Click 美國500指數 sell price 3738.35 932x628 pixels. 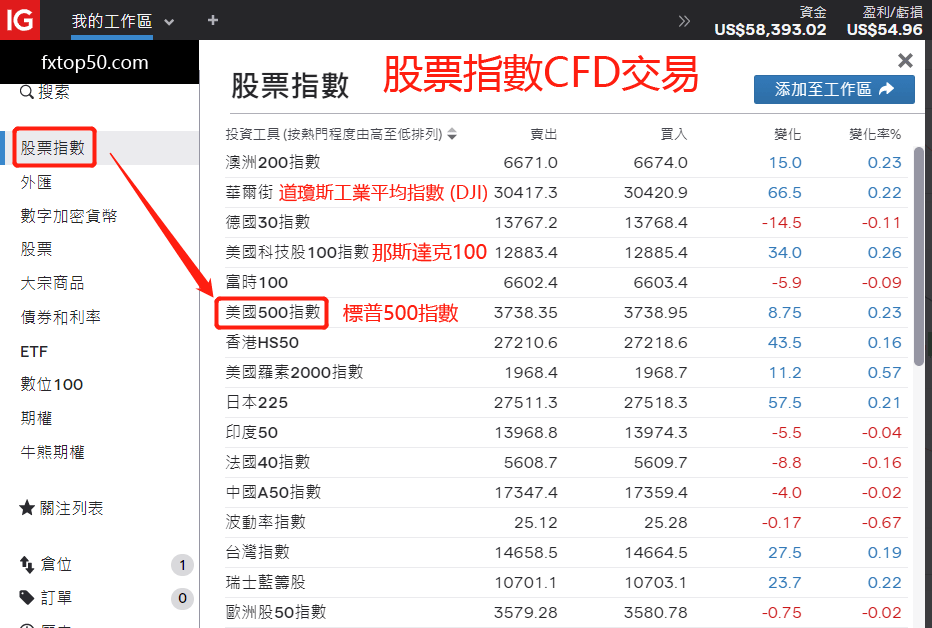pyautogui.click(x=525, y=313)
